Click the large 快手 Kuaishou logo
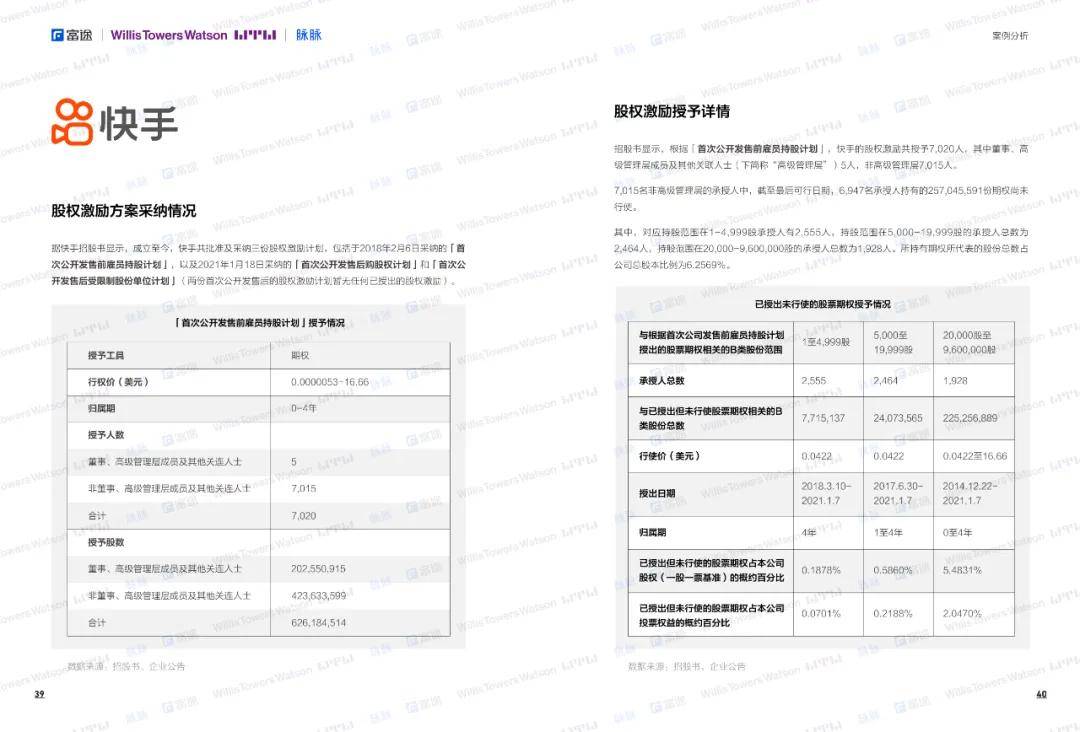 coord(115,122)
